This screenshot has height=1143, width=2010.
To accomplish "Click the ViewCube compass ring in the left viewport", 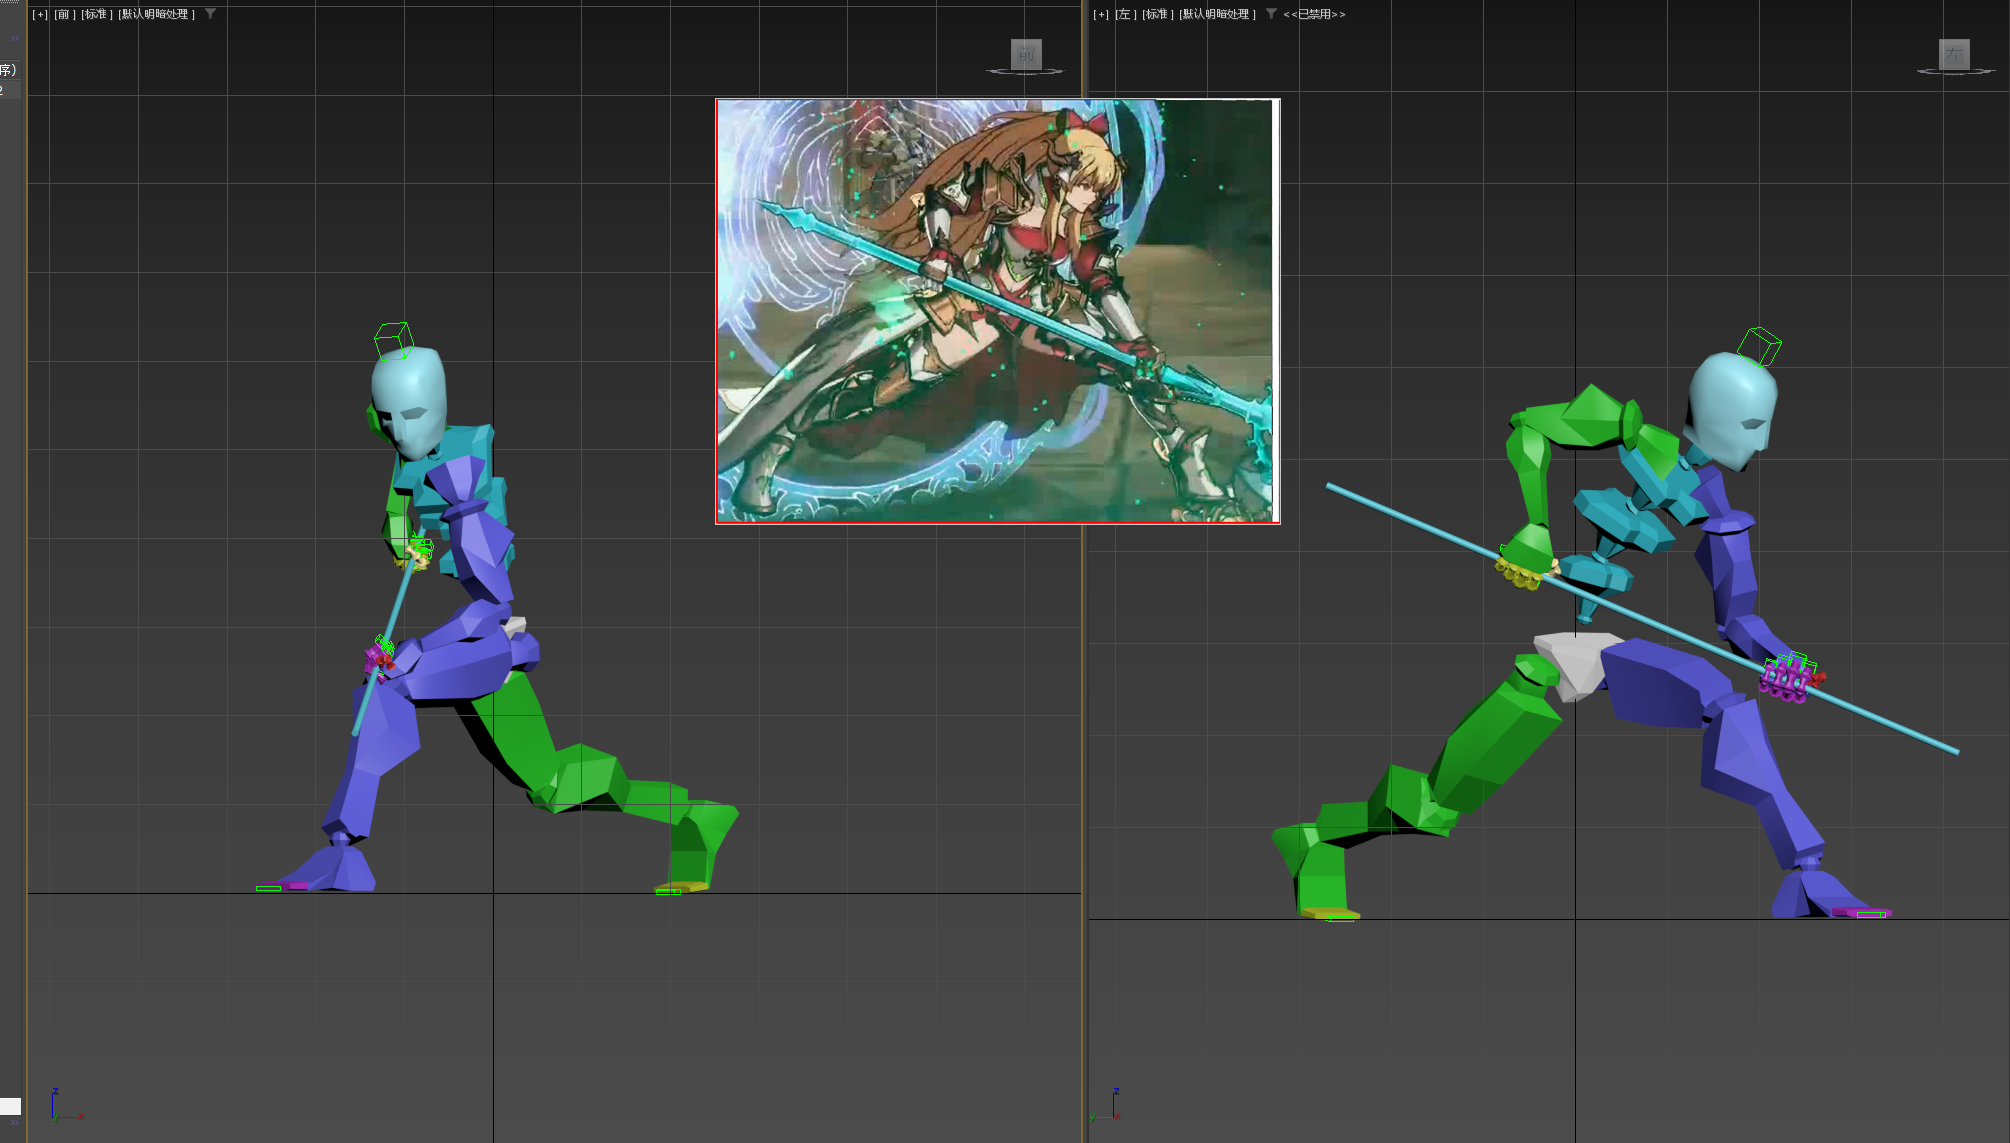I will point(1956,72).
